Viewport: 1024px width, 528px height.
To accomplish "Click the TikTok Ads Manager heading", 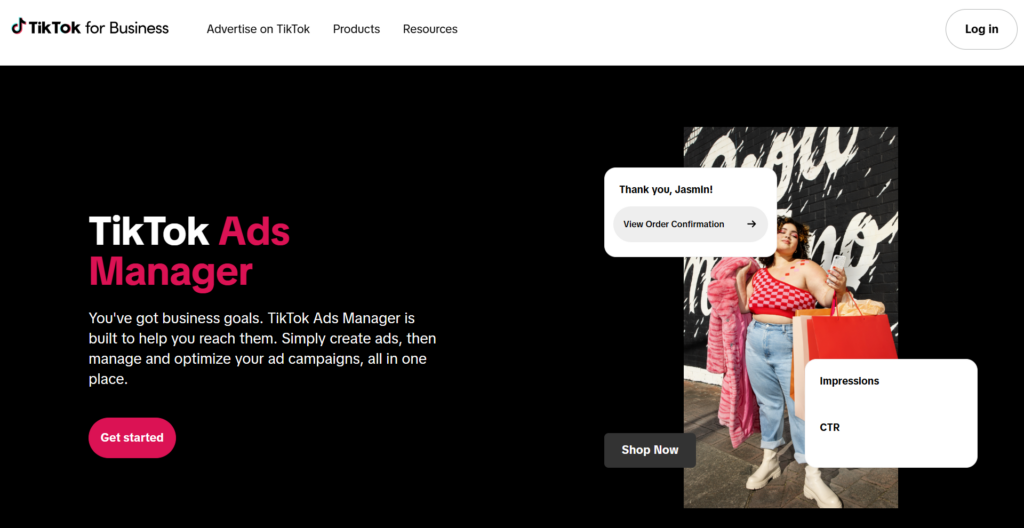I will [189, 251].
